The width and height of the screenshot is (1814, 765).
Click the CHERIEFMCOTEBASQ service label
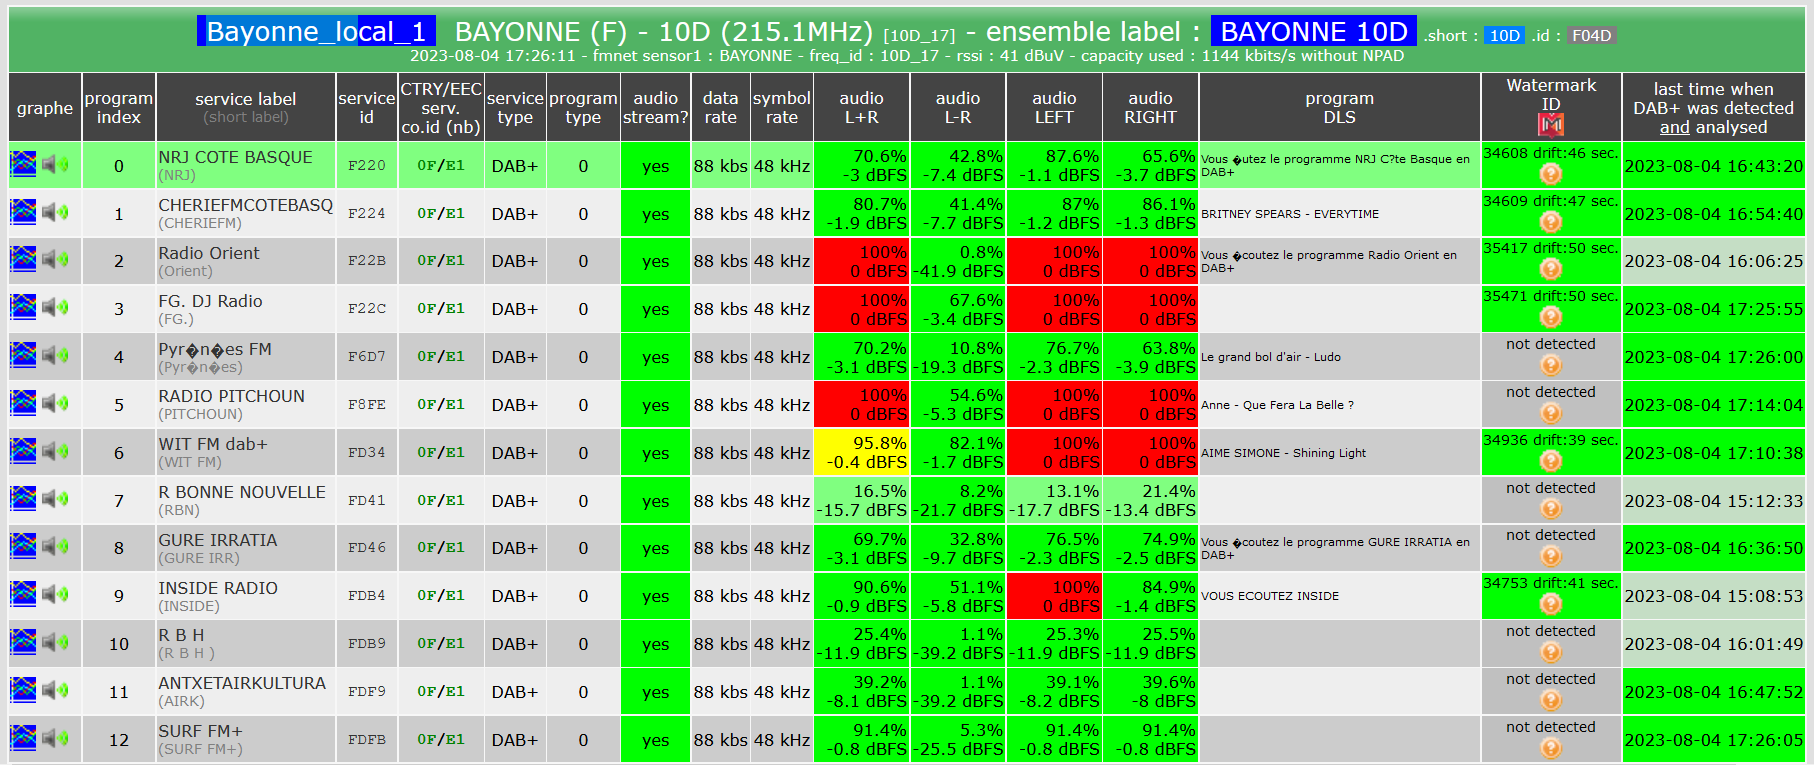(245, 205)
